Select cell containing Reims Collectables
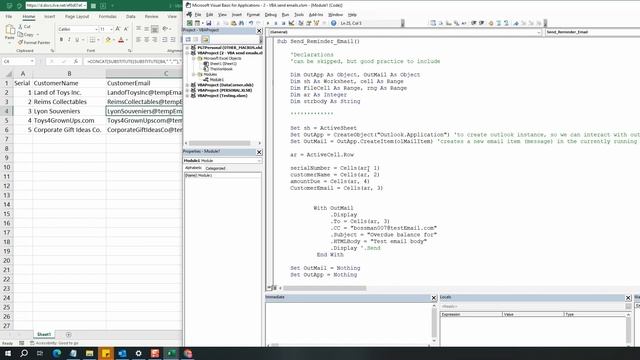 click(69, 102)
